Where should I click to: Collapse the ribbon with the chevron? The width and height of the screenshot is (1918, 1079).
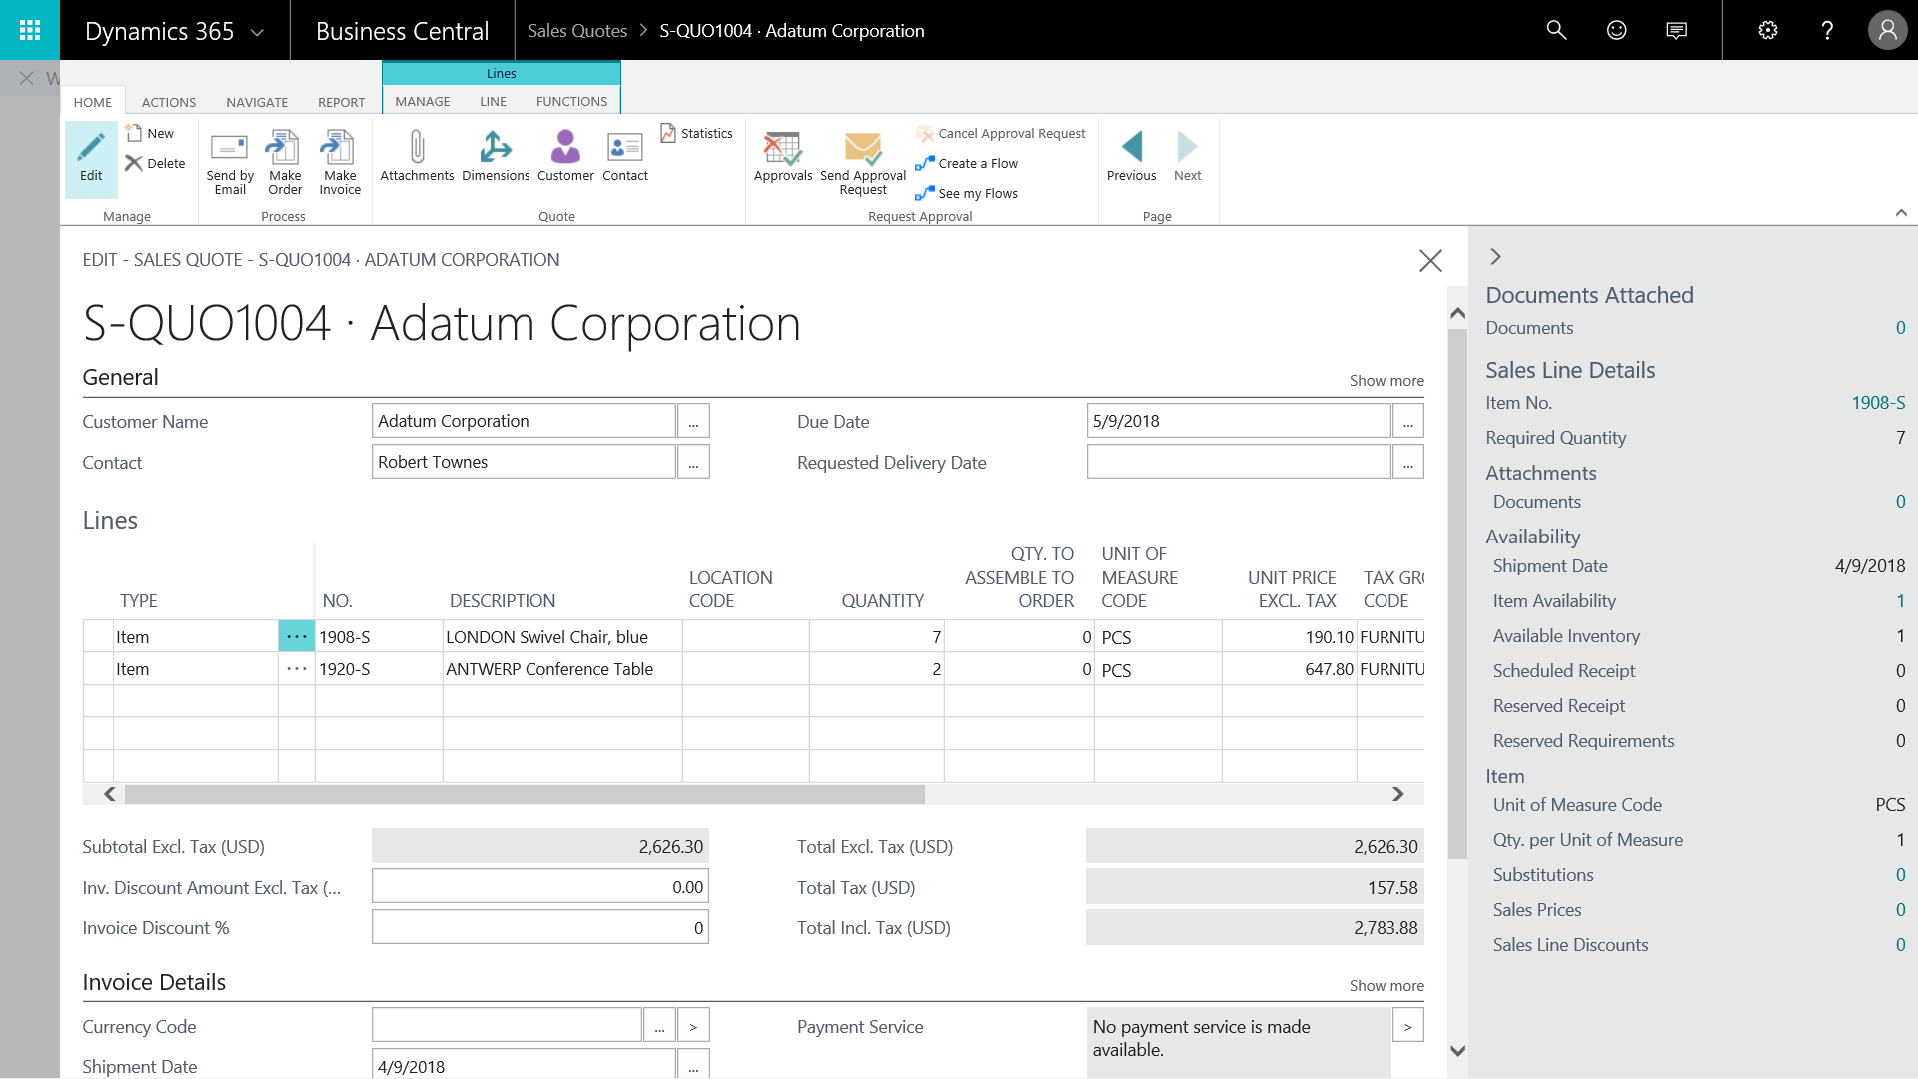(1901, 213)
